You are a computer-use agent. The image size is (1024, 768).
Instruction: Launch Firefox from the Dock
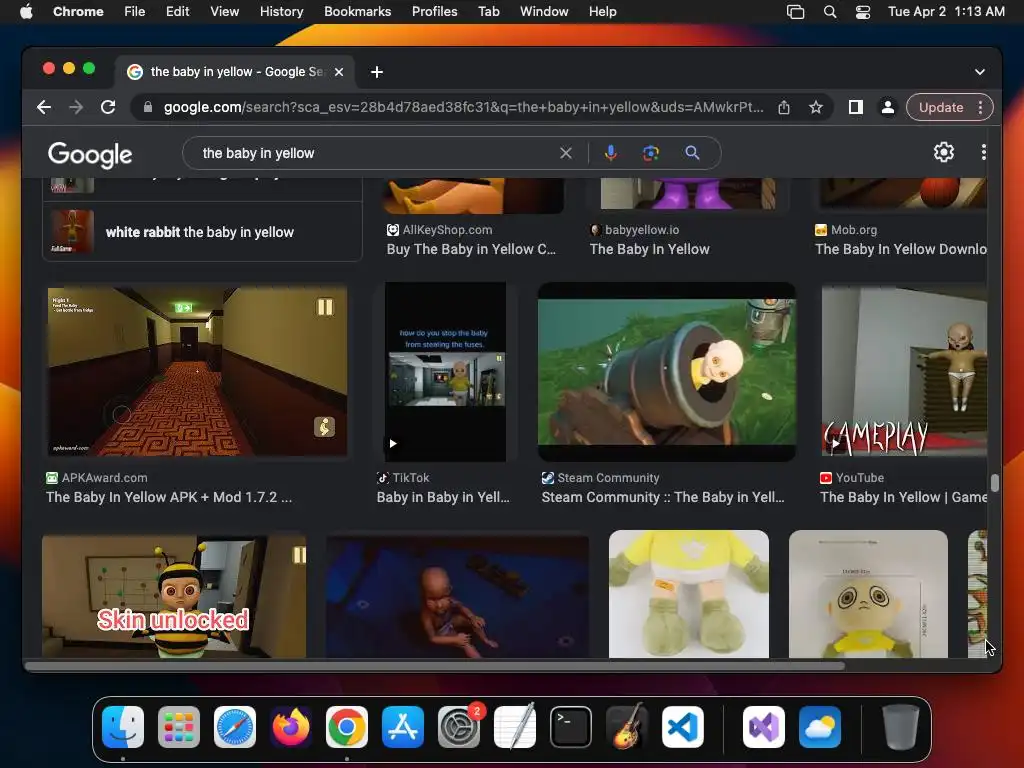coord(291,727)
